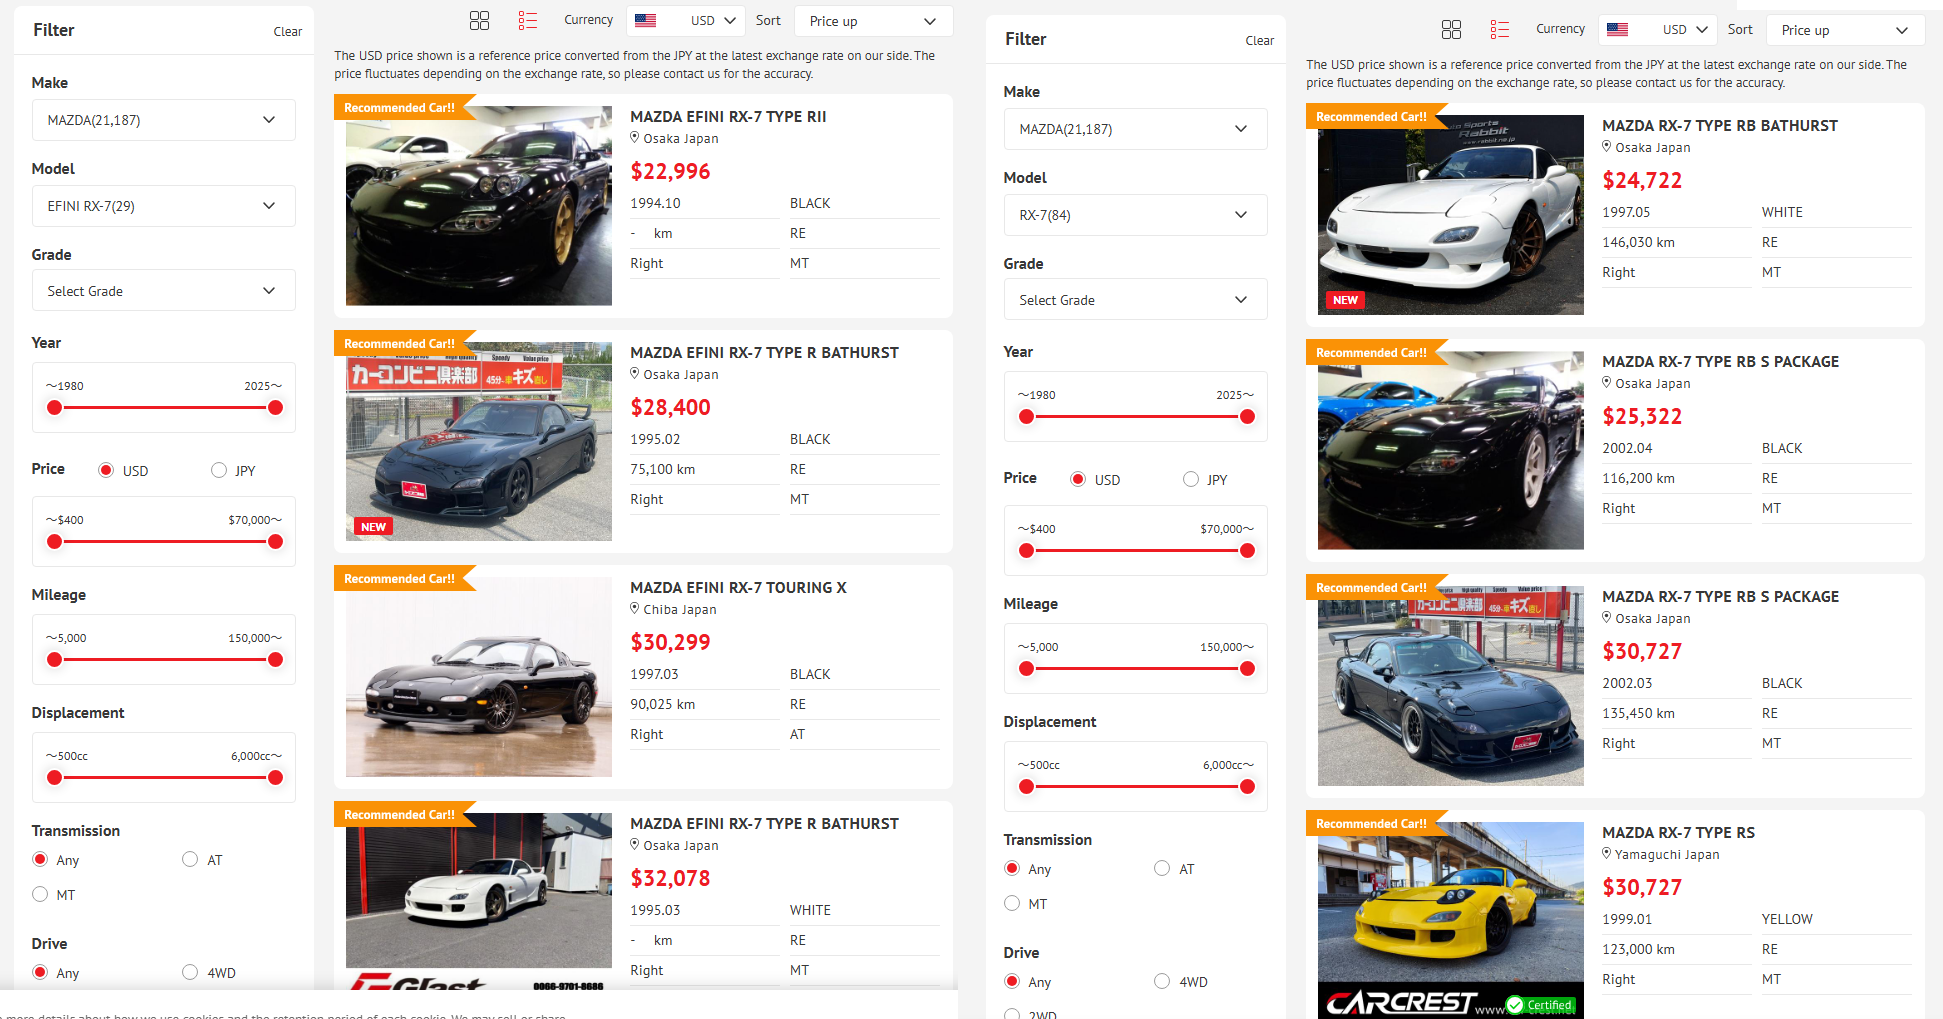Click location pin for TOURING X listing
The image size is (1943, 1019).
(634, 609)
